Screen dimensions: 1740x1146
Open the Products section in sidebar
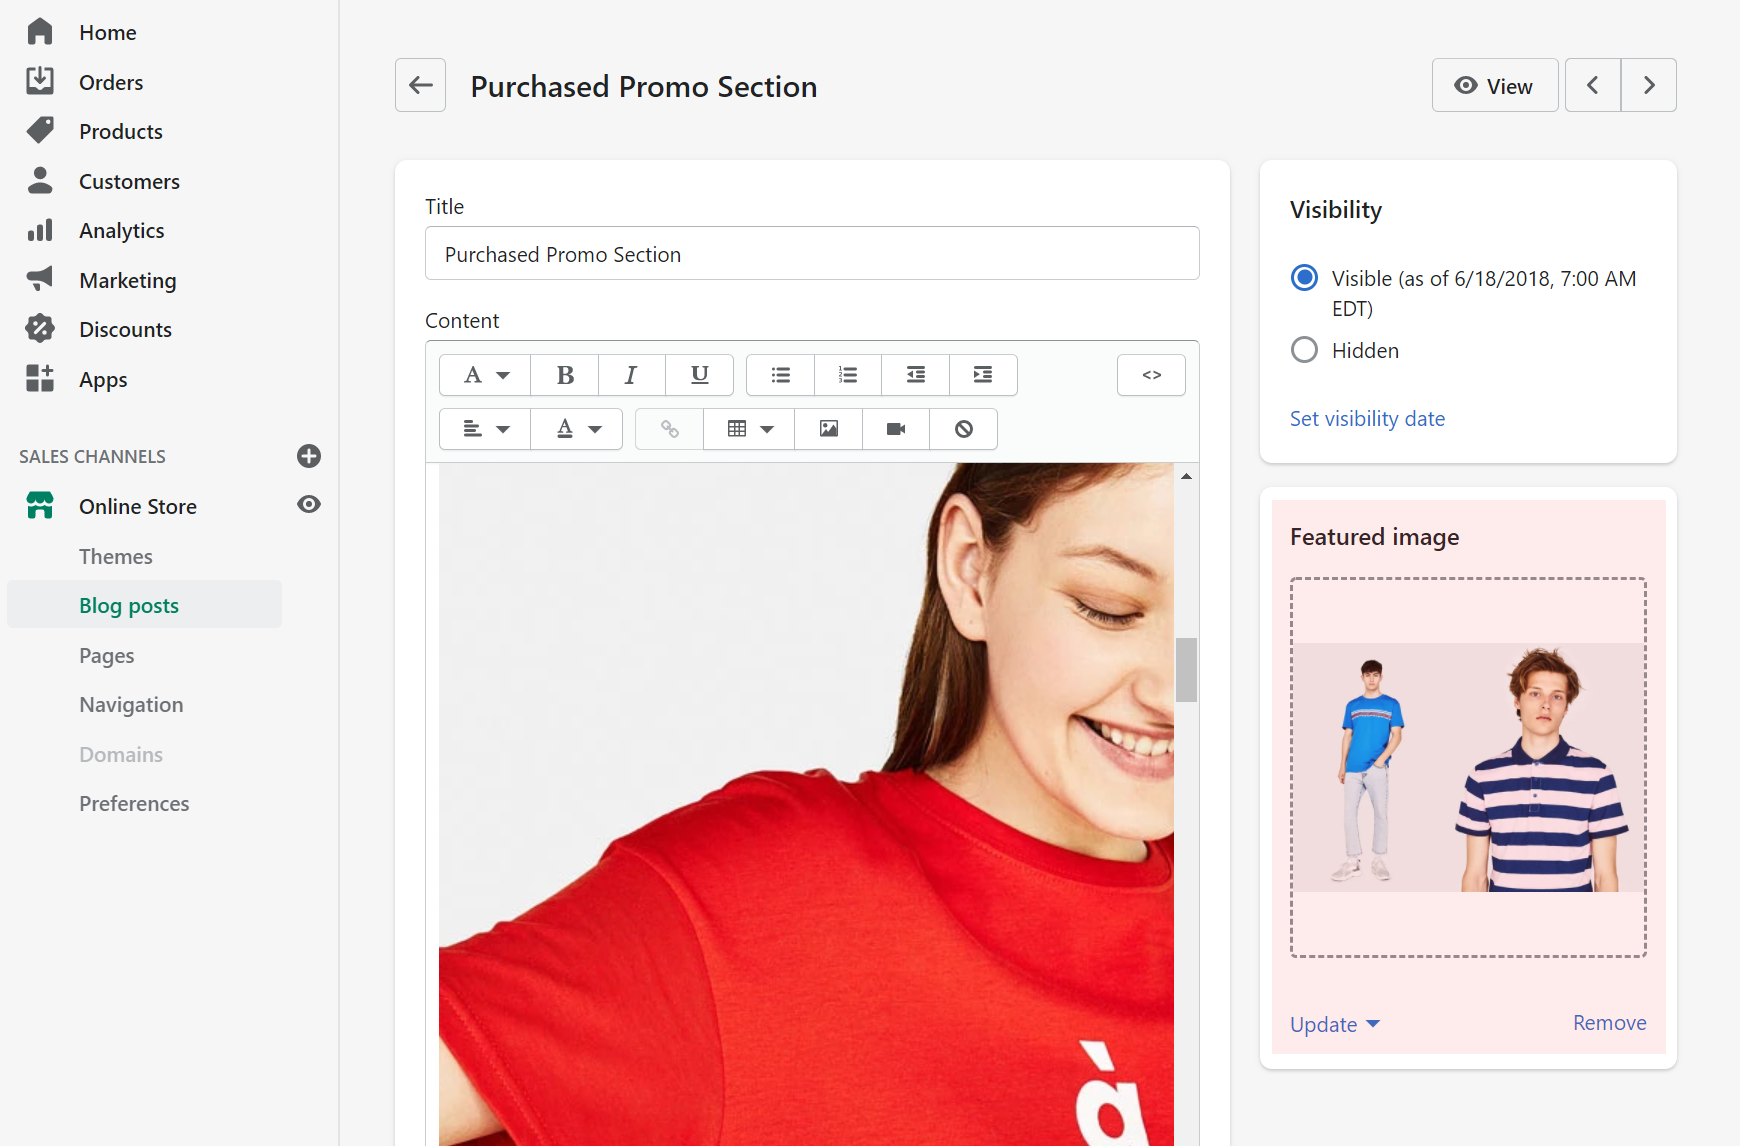[120, 132]
